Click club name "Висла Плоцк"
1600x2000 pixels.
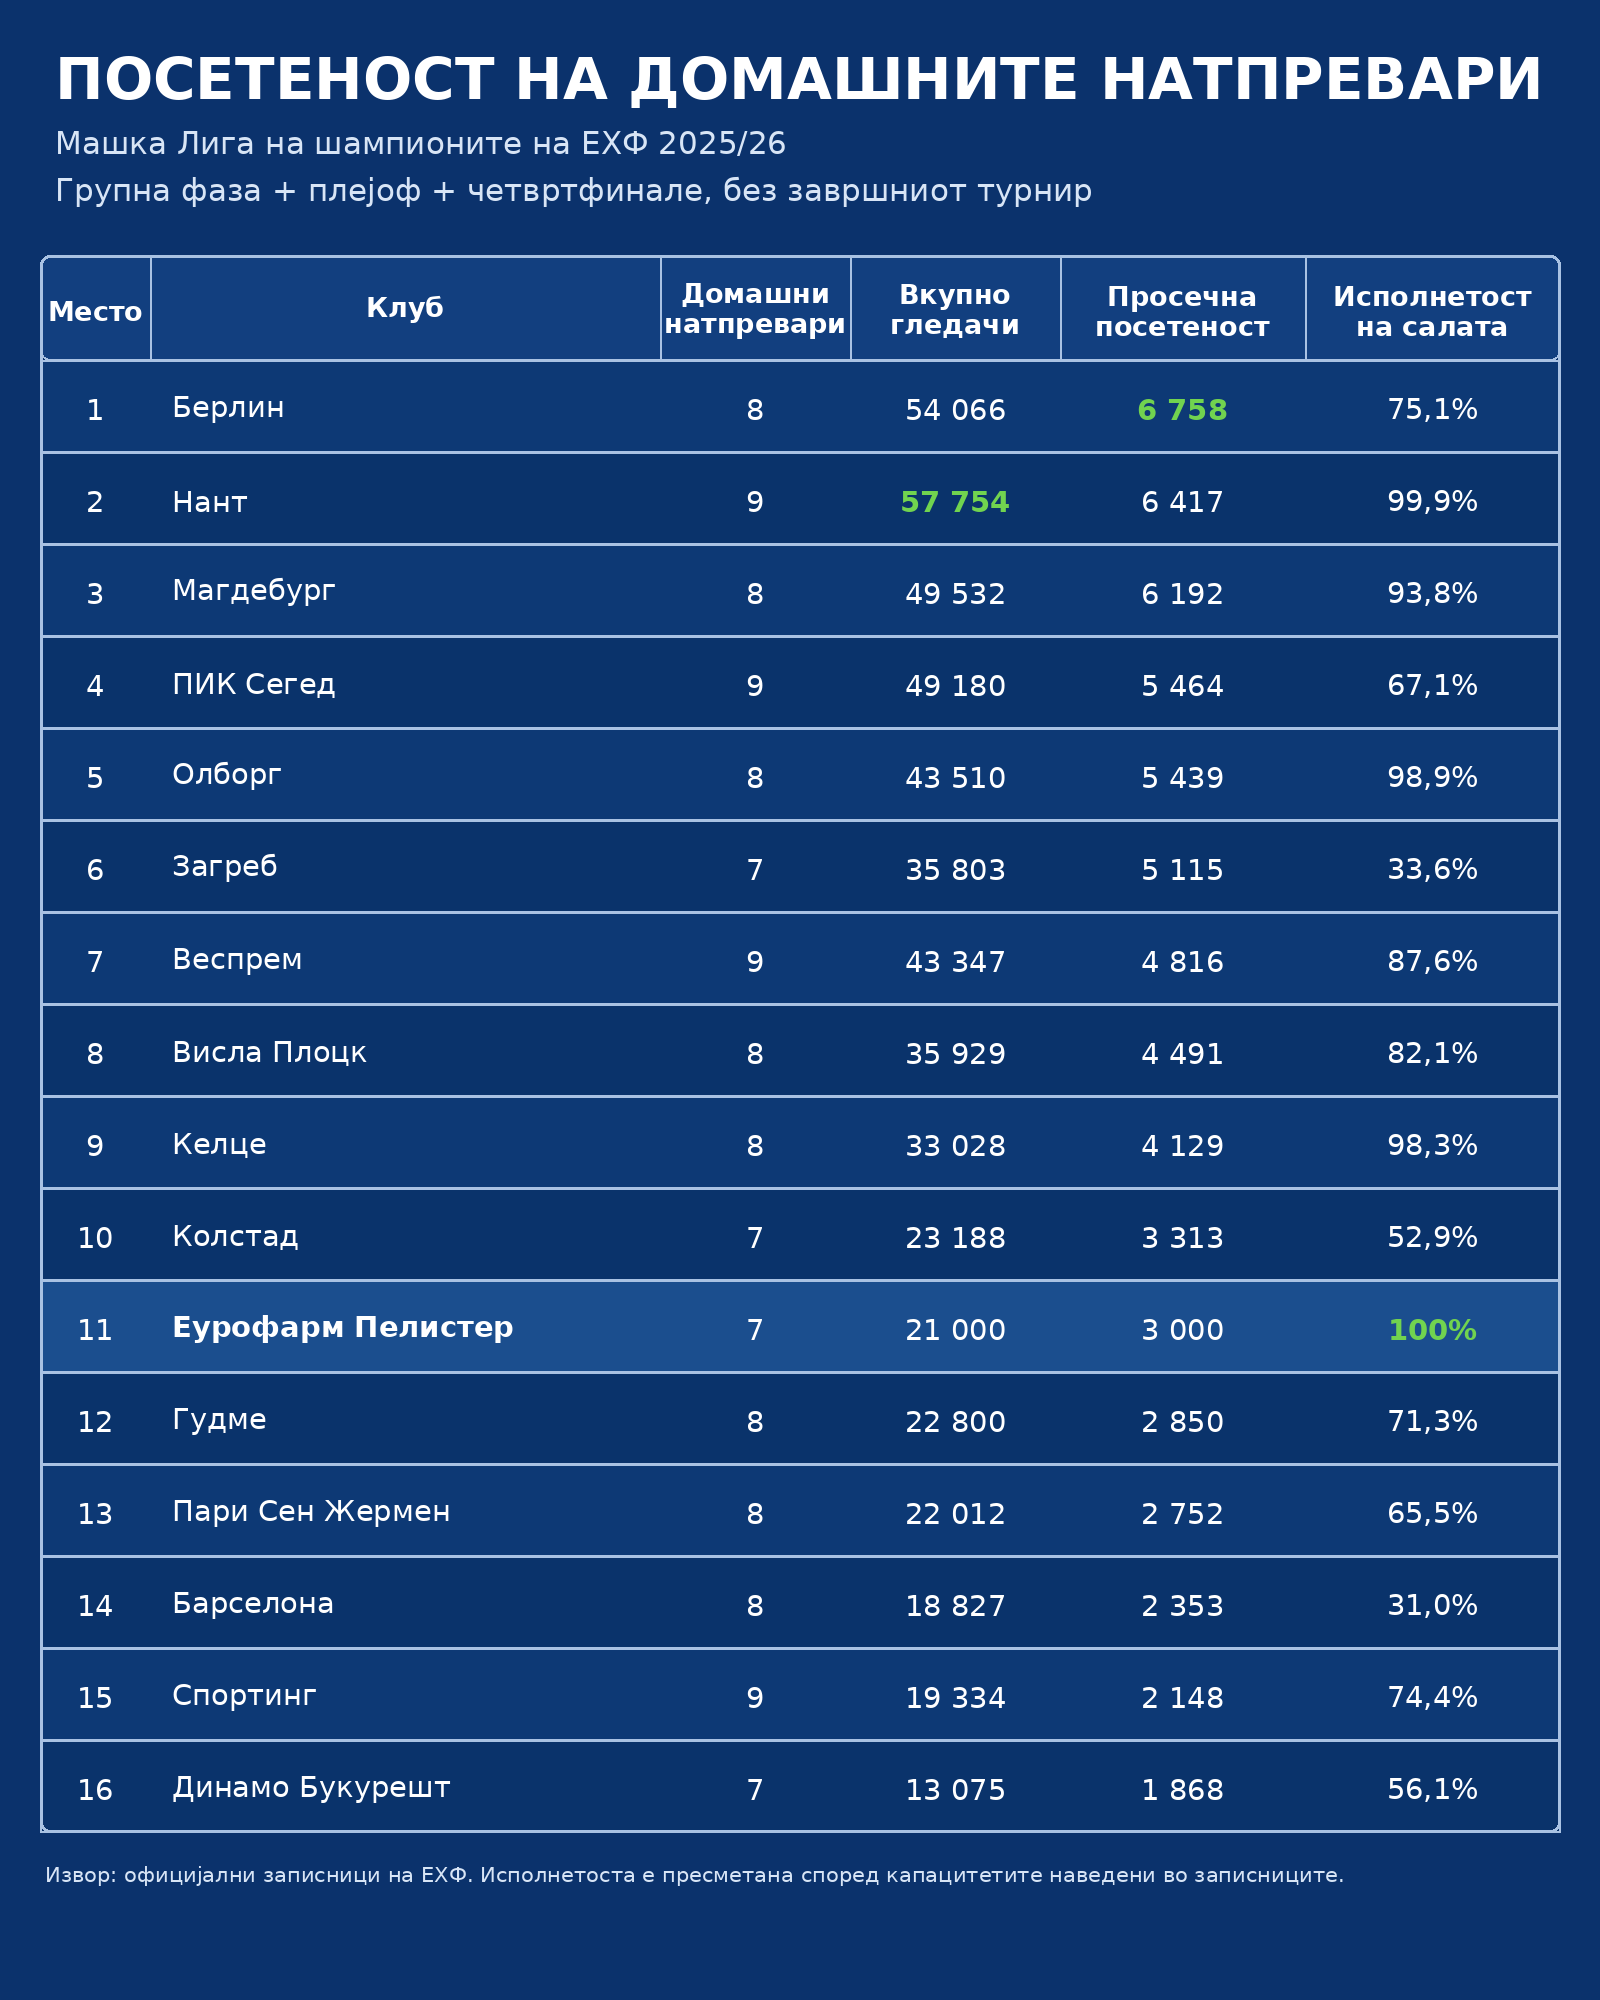pyautogui.click(x=269, y=1053)
